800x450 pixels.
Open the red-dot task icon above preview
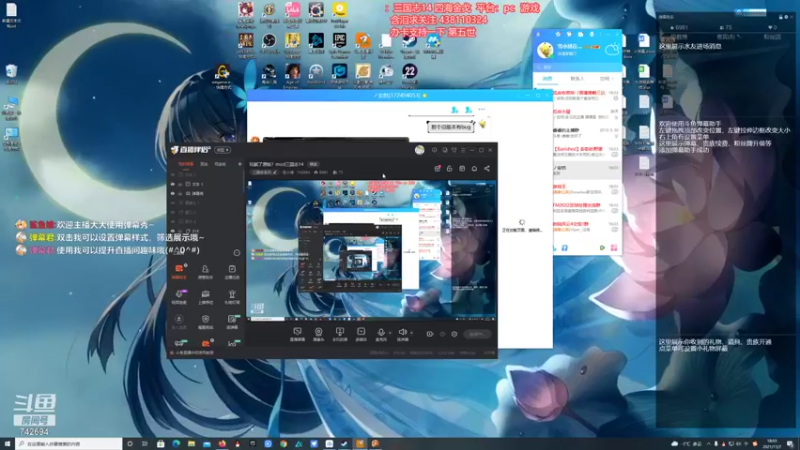437,168
